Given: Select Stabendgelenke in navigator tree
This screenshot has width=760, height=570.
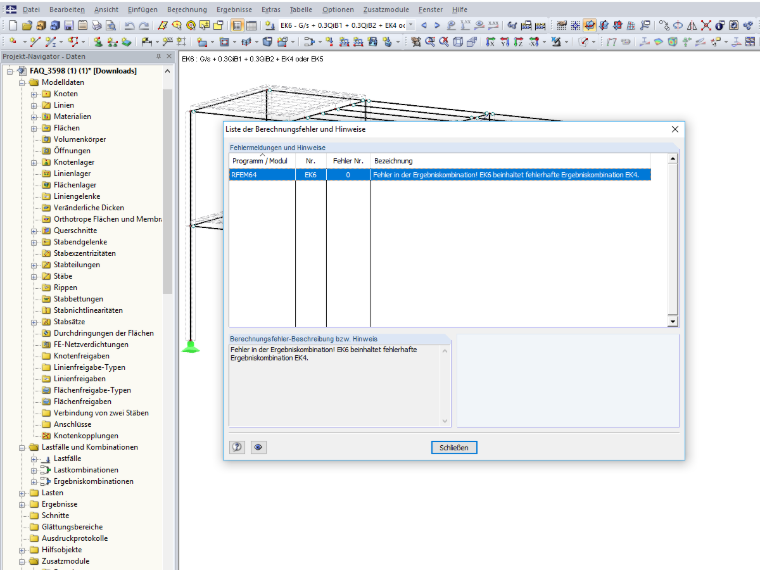Looking at the screenshot, I should pyautogui.click(x=80, y=242).
